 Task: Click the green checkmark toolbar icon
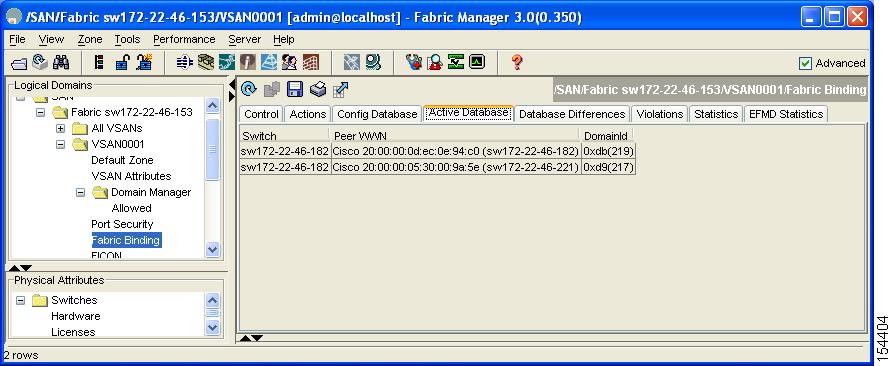coord(456,63)
